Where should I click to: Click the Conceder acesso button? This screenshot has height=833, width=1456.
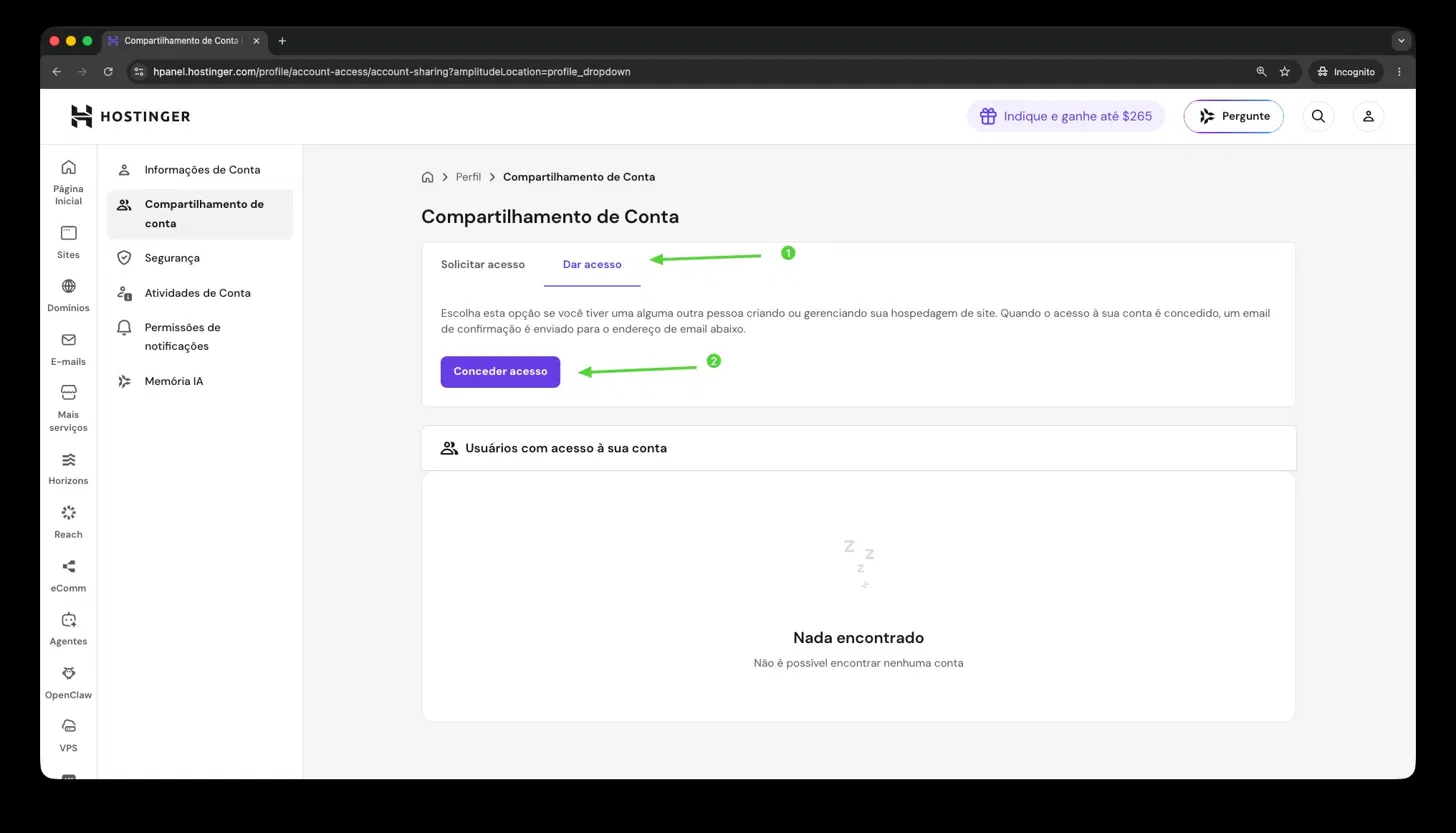500,372
